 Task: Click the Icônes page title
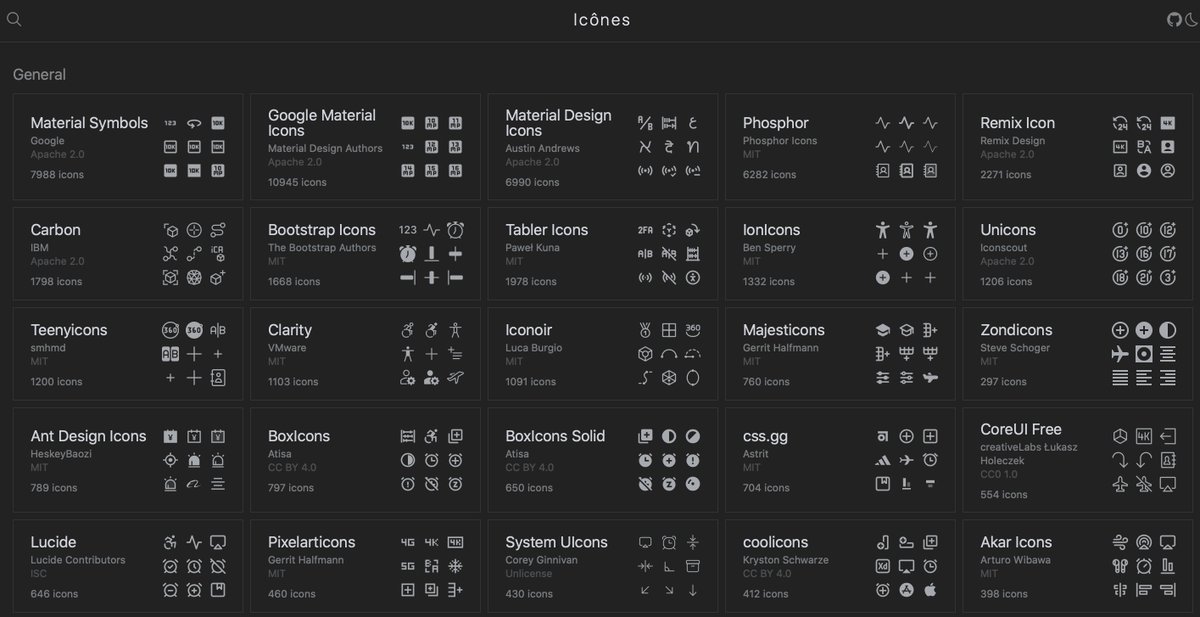pos(602,20)
